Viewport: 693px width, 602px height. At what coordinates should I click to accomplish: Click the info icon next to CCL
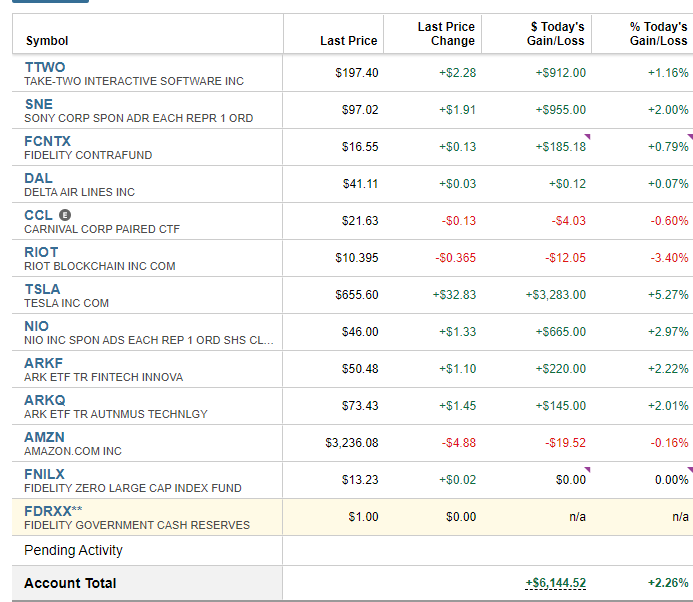point(65,215)
